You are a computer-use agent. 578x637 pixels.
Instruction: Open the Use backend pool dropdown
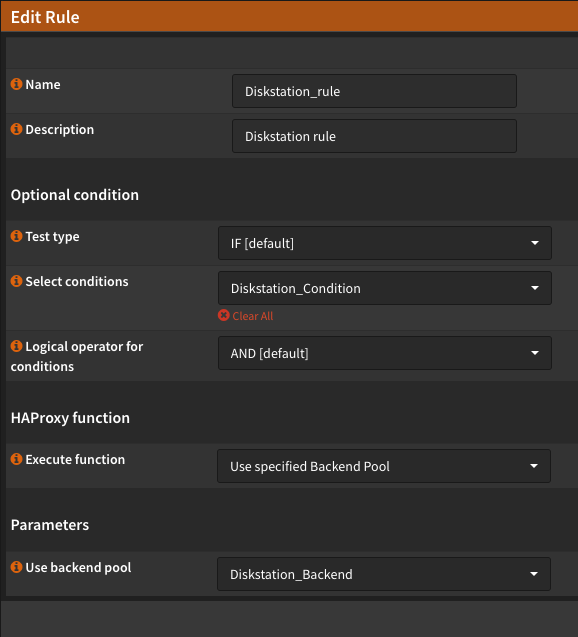coord(384,574)
